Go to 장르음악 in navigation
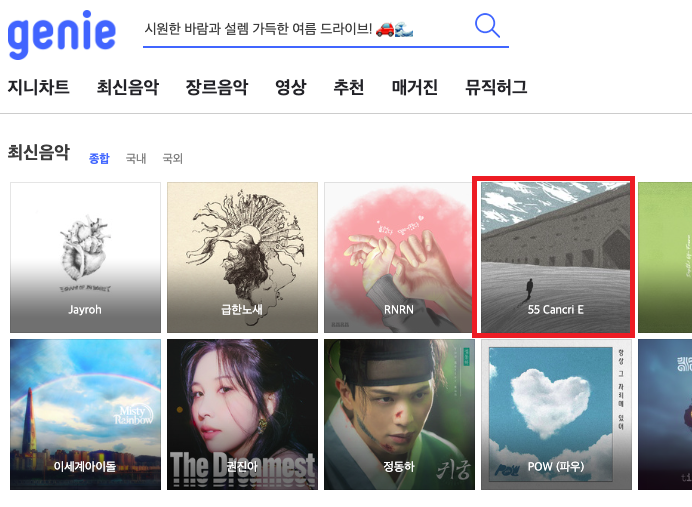This screenshot has height=507, width=692. (217, 87)
